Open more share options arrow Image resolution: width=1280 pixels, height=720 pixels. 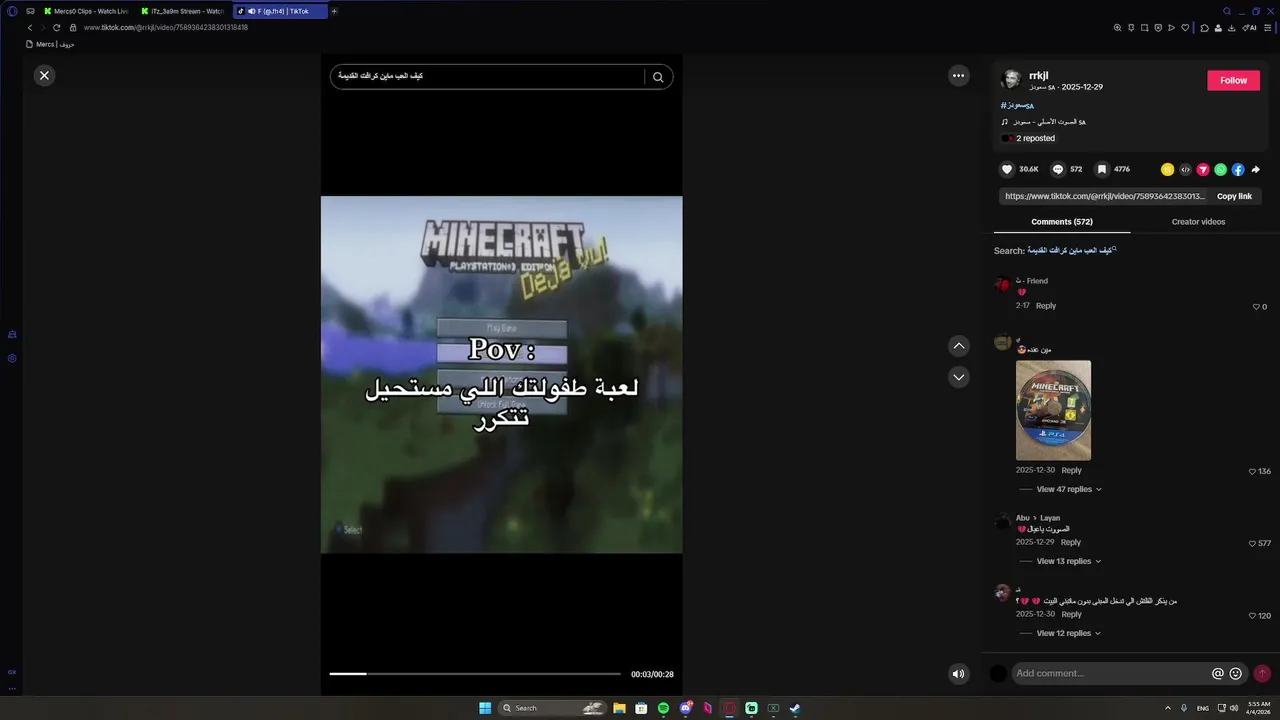[x=1256, y=170]
